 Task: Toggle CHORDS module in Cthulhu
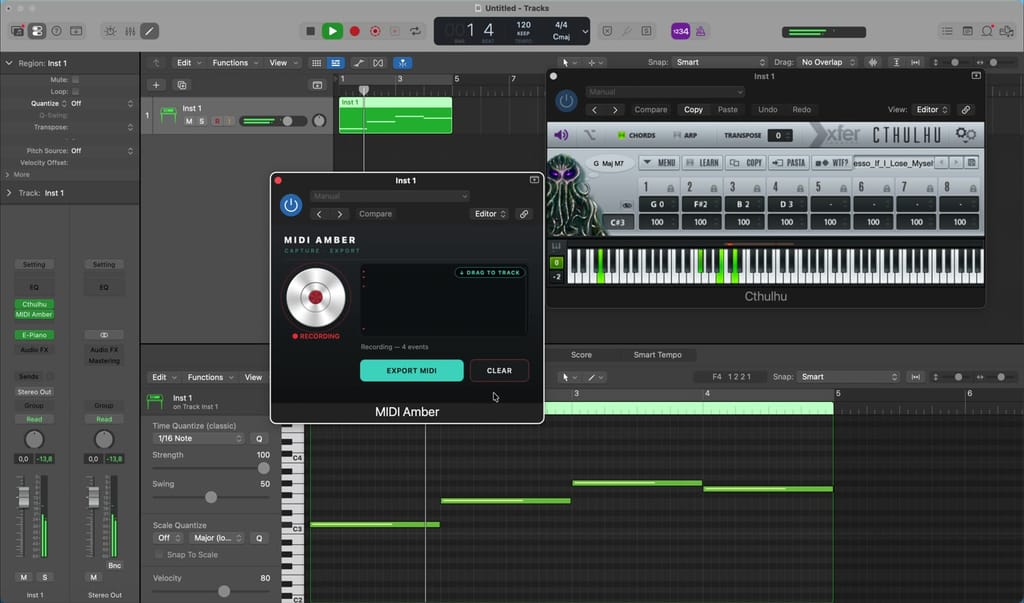click(x=636, y=135)
